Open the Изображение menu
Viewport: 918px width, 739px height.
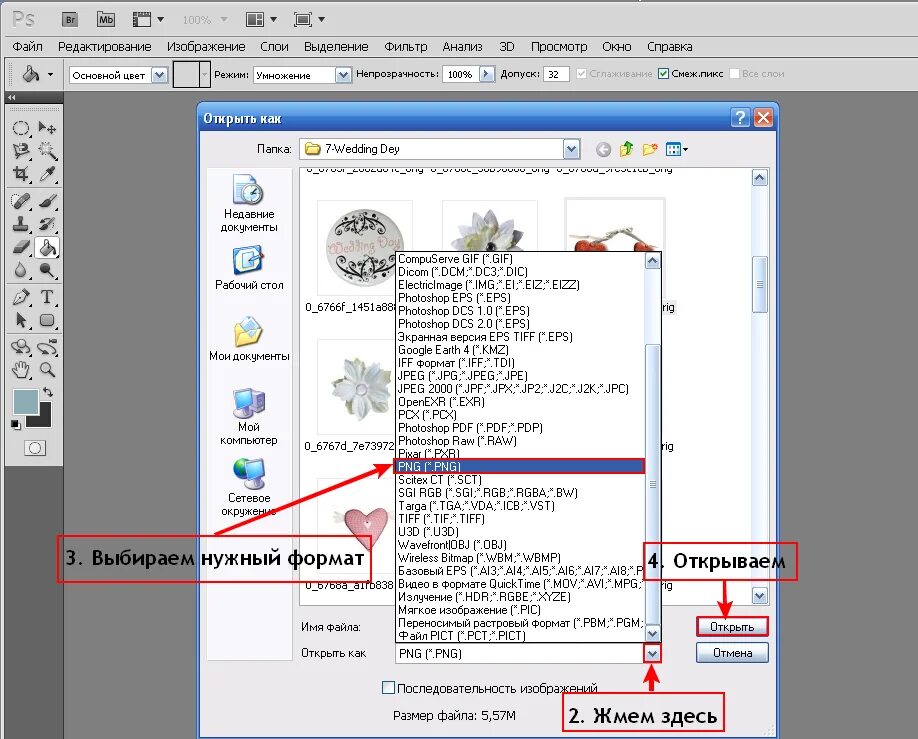point(206,47)
